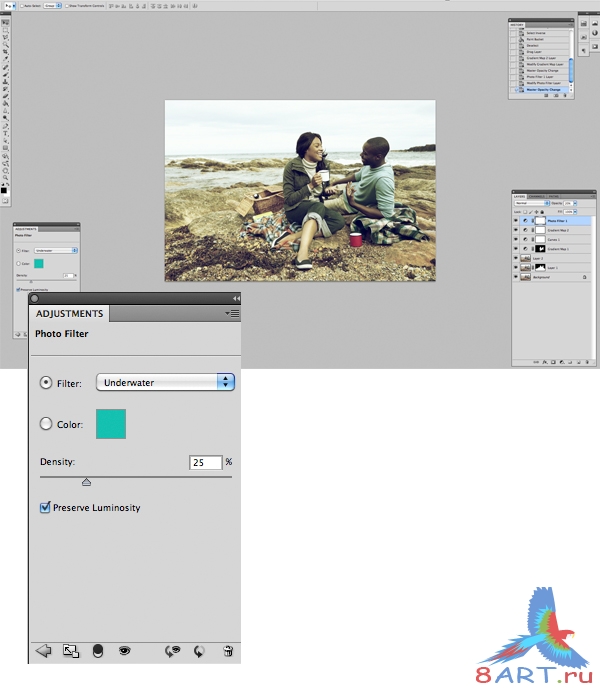Select the Dodge tool
This screenshot has height=692, width=600.
[x=5, y=118]
